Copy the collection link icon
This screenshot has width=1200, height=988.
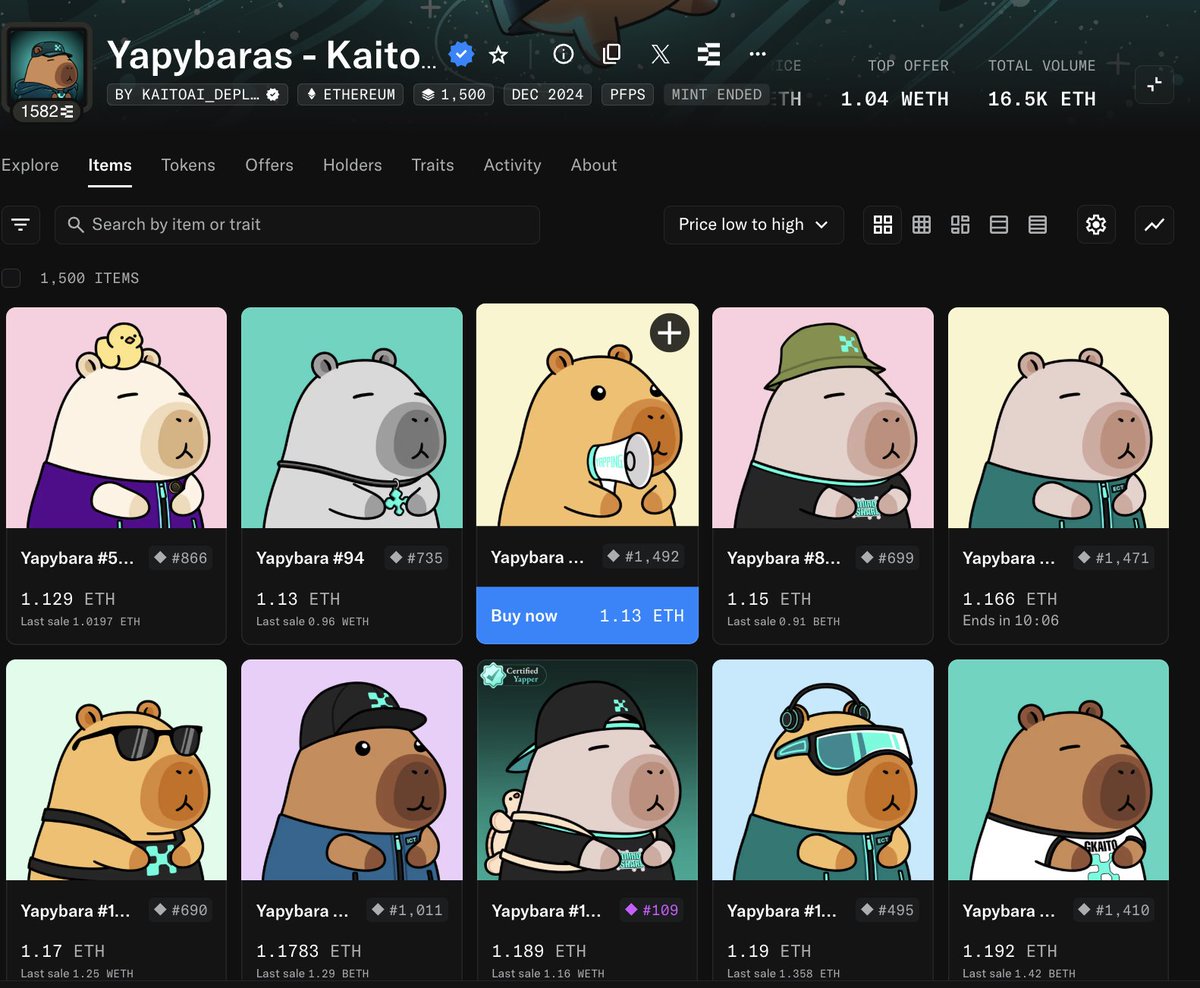pyautogui.click(x=612, y=54)
